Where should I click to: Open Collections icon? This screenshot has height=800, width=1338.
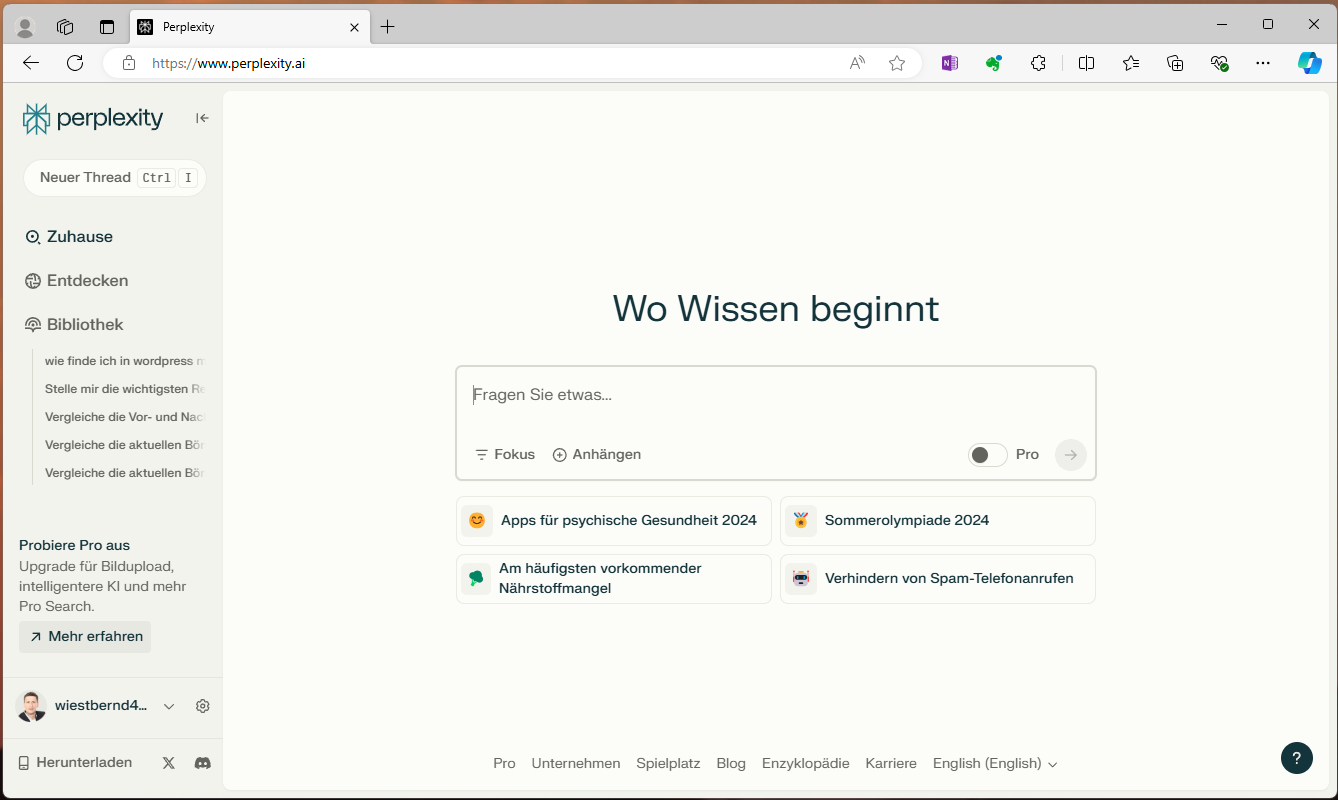pos(1175,63)
